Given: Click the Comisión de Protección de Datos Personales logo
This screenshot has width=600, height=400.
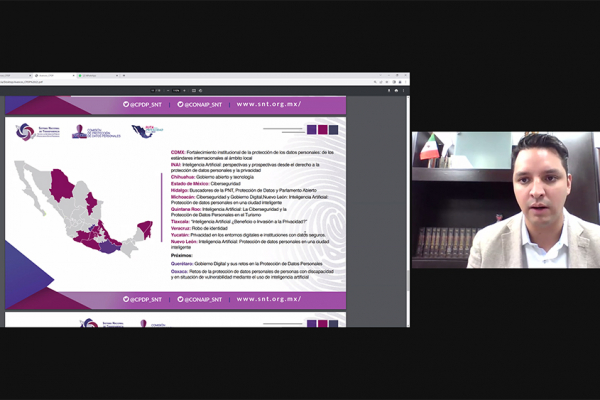Looking at the screenshot, I should [x=96, y=132].
